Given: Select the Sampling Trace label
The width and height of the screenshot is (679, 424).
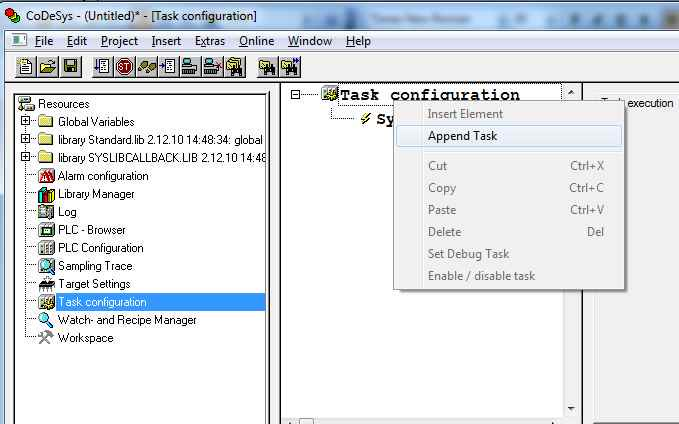Looking at the screenshot, I should tap(95, 266).
